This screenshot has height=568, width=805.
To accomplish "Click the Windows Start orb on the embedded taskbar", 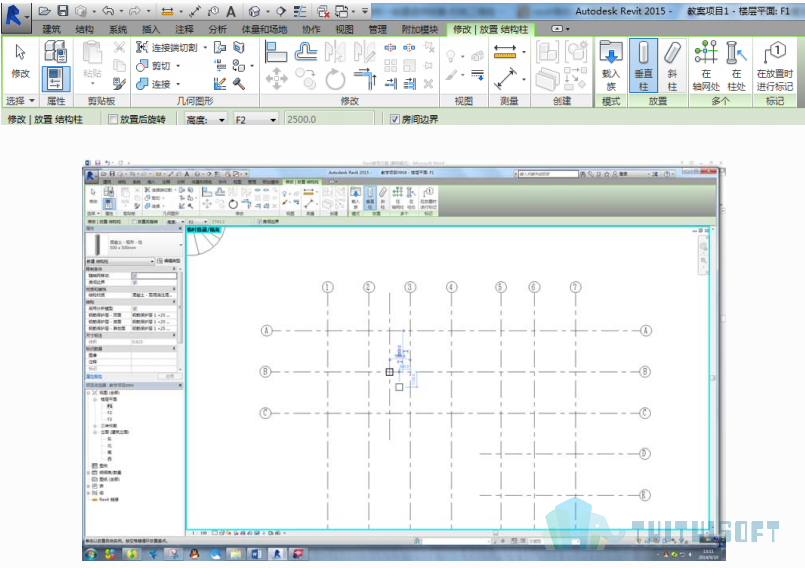I will click(x=91, y=554).
